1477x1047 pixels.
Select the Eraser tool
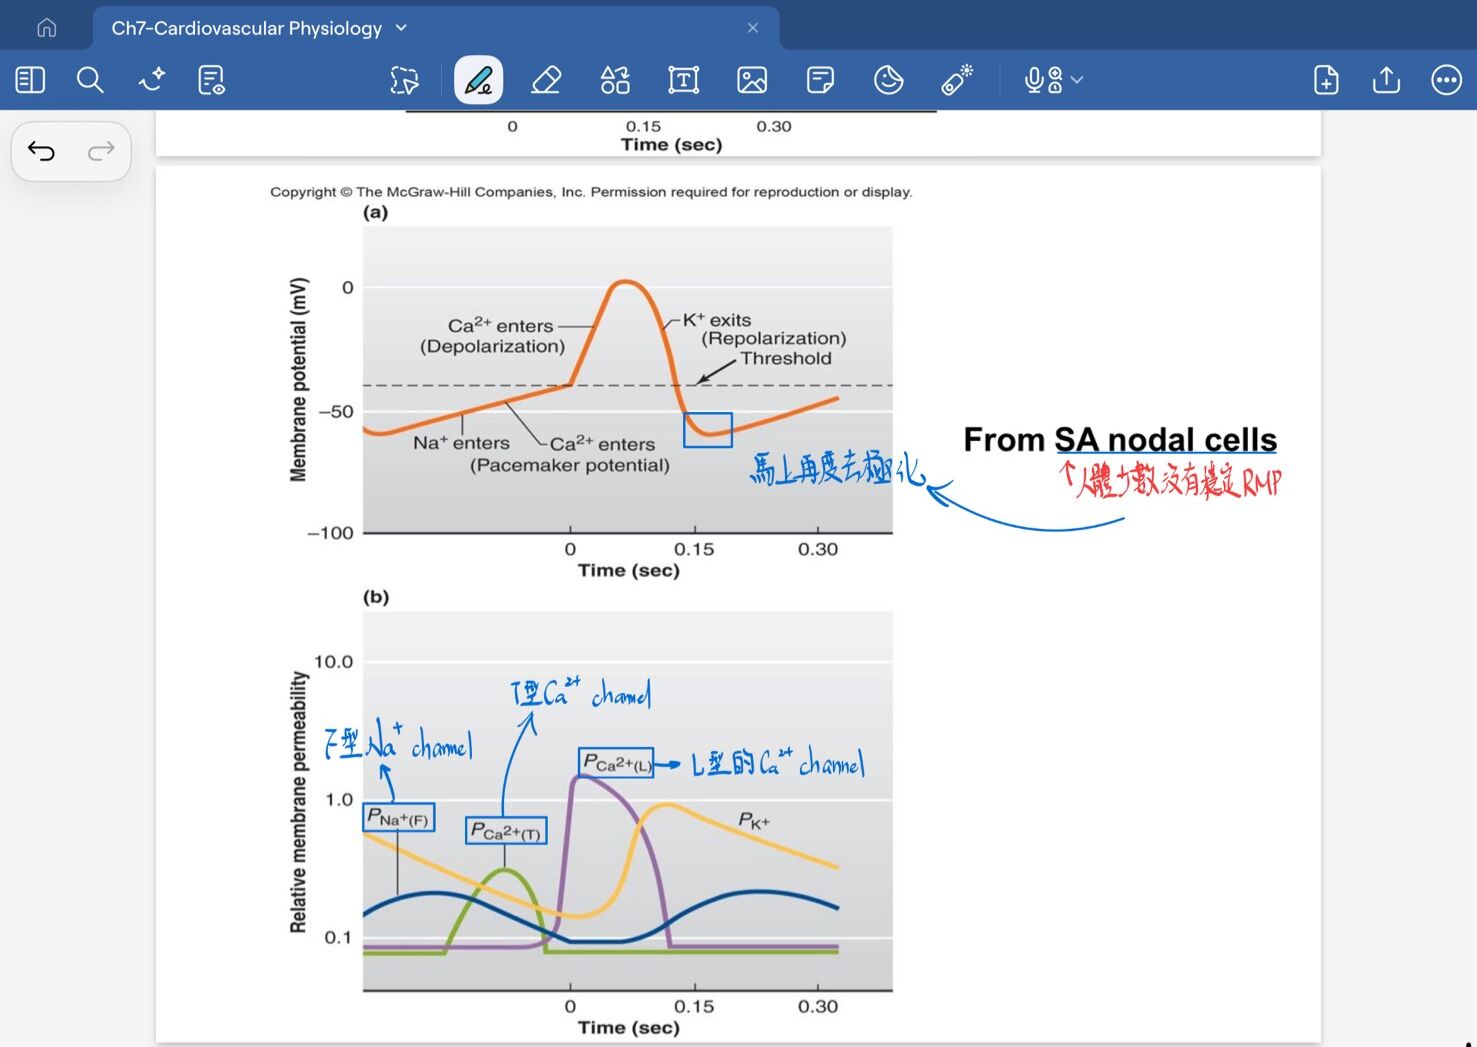(546, 80)
